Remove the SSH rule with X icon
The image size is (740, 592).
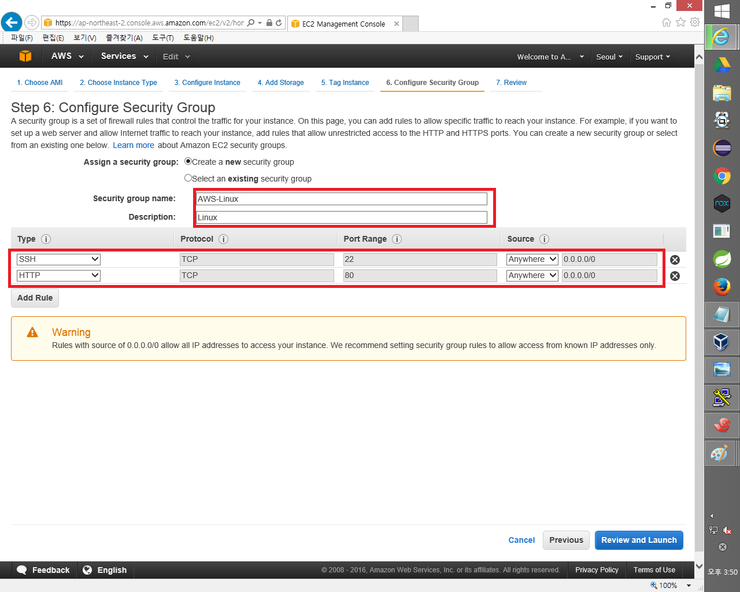pos(674,260)
